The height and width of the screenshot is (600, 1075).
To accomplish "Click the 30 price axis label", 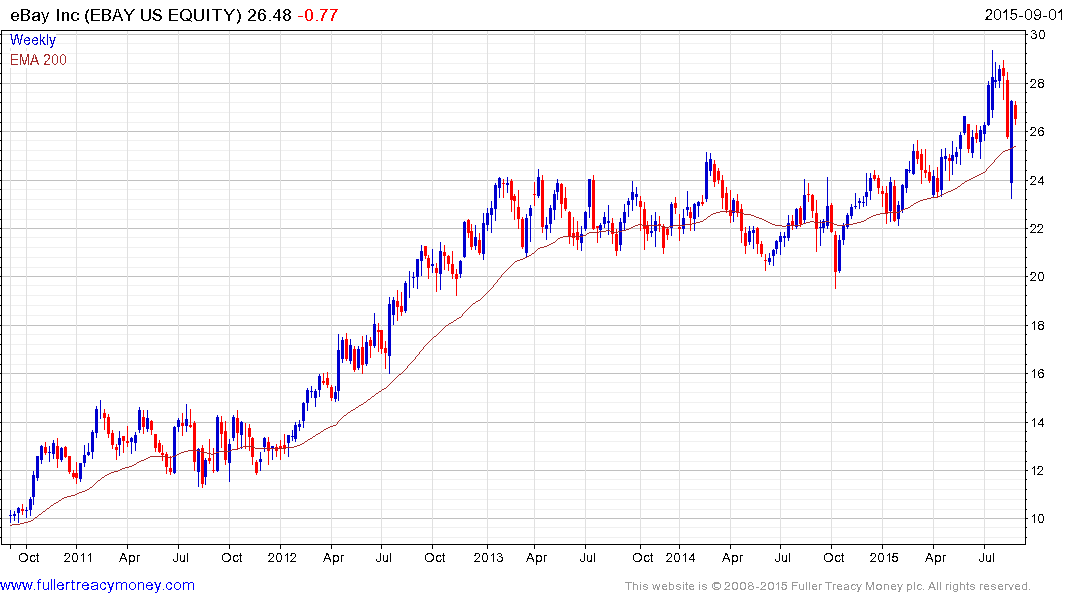I will [x=1038, y=35].
